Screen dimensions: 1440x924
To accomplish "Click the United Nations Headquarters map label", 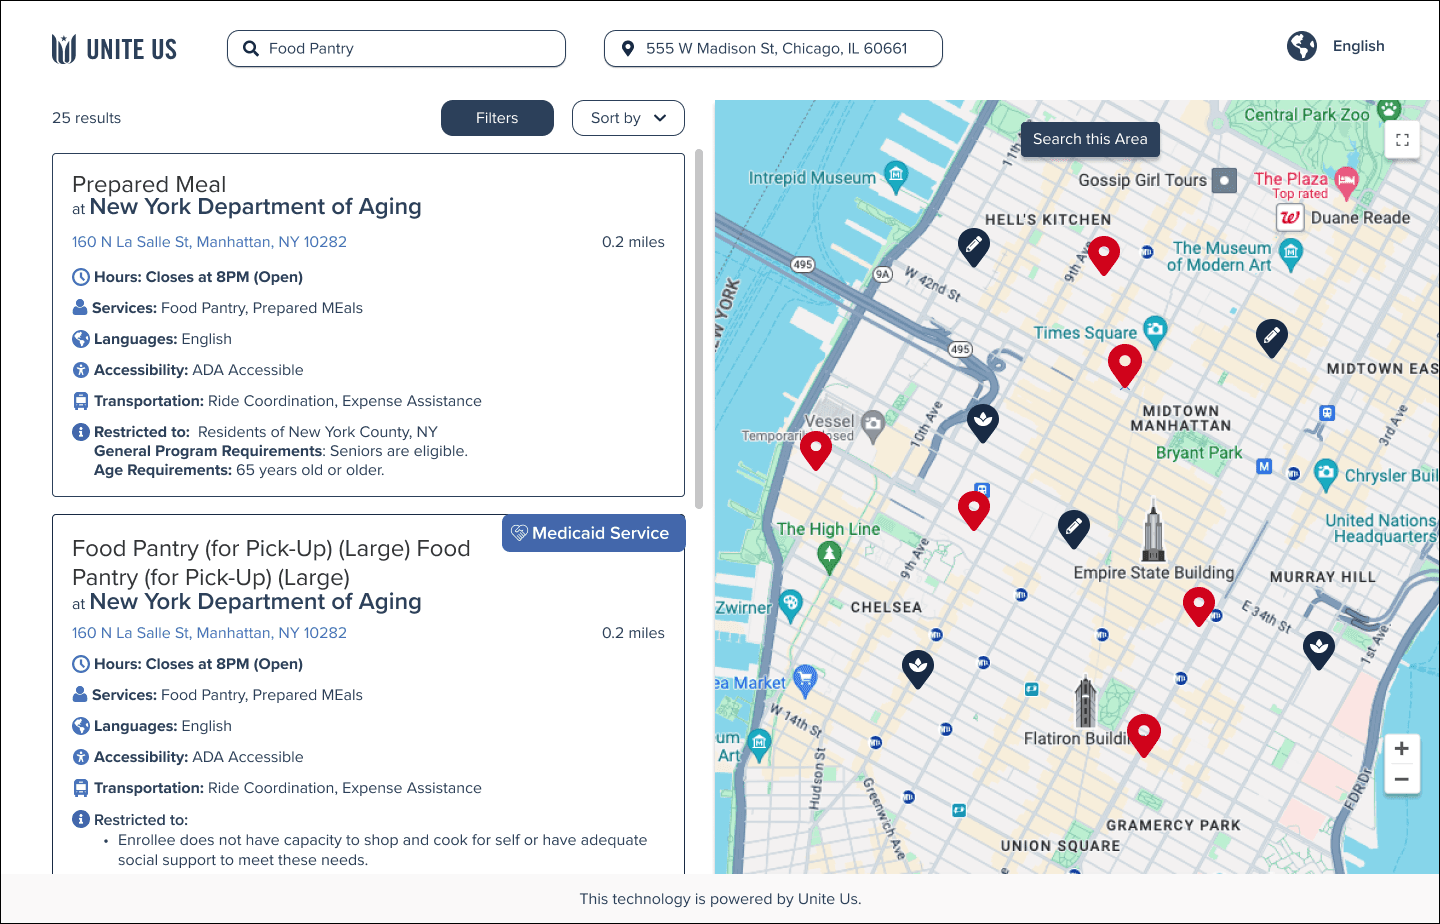I will click(1382, 528).
